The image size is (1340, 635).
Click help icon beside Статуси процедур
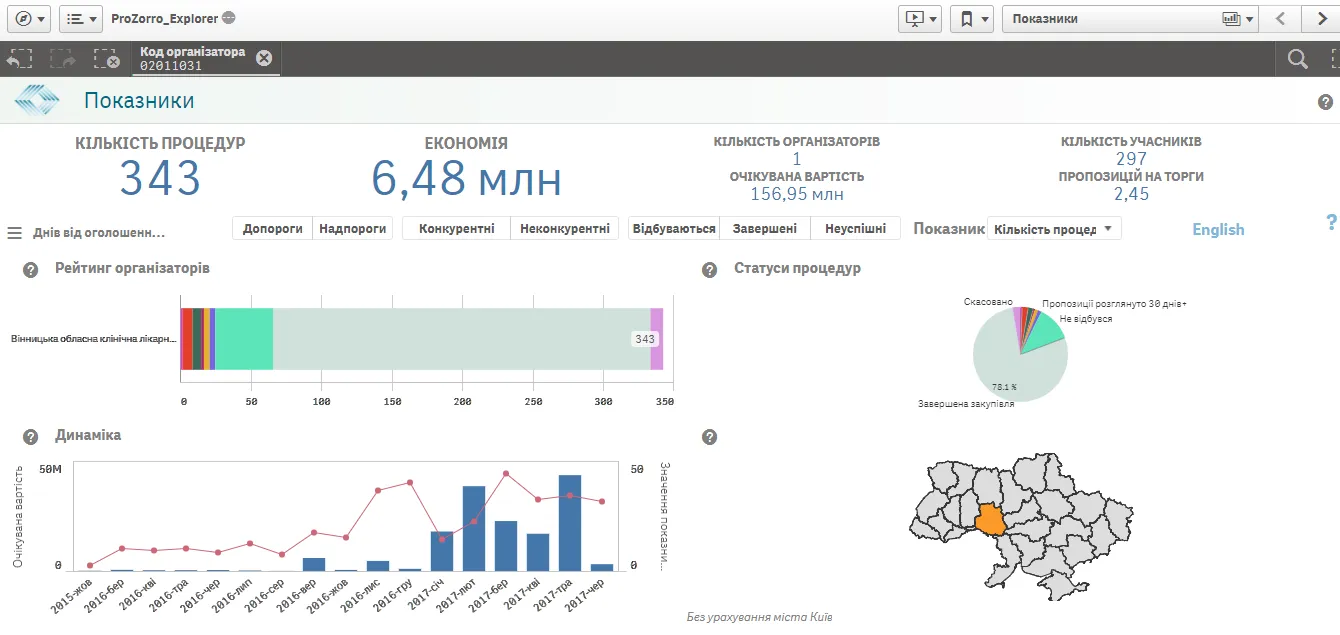pos(710,270)
